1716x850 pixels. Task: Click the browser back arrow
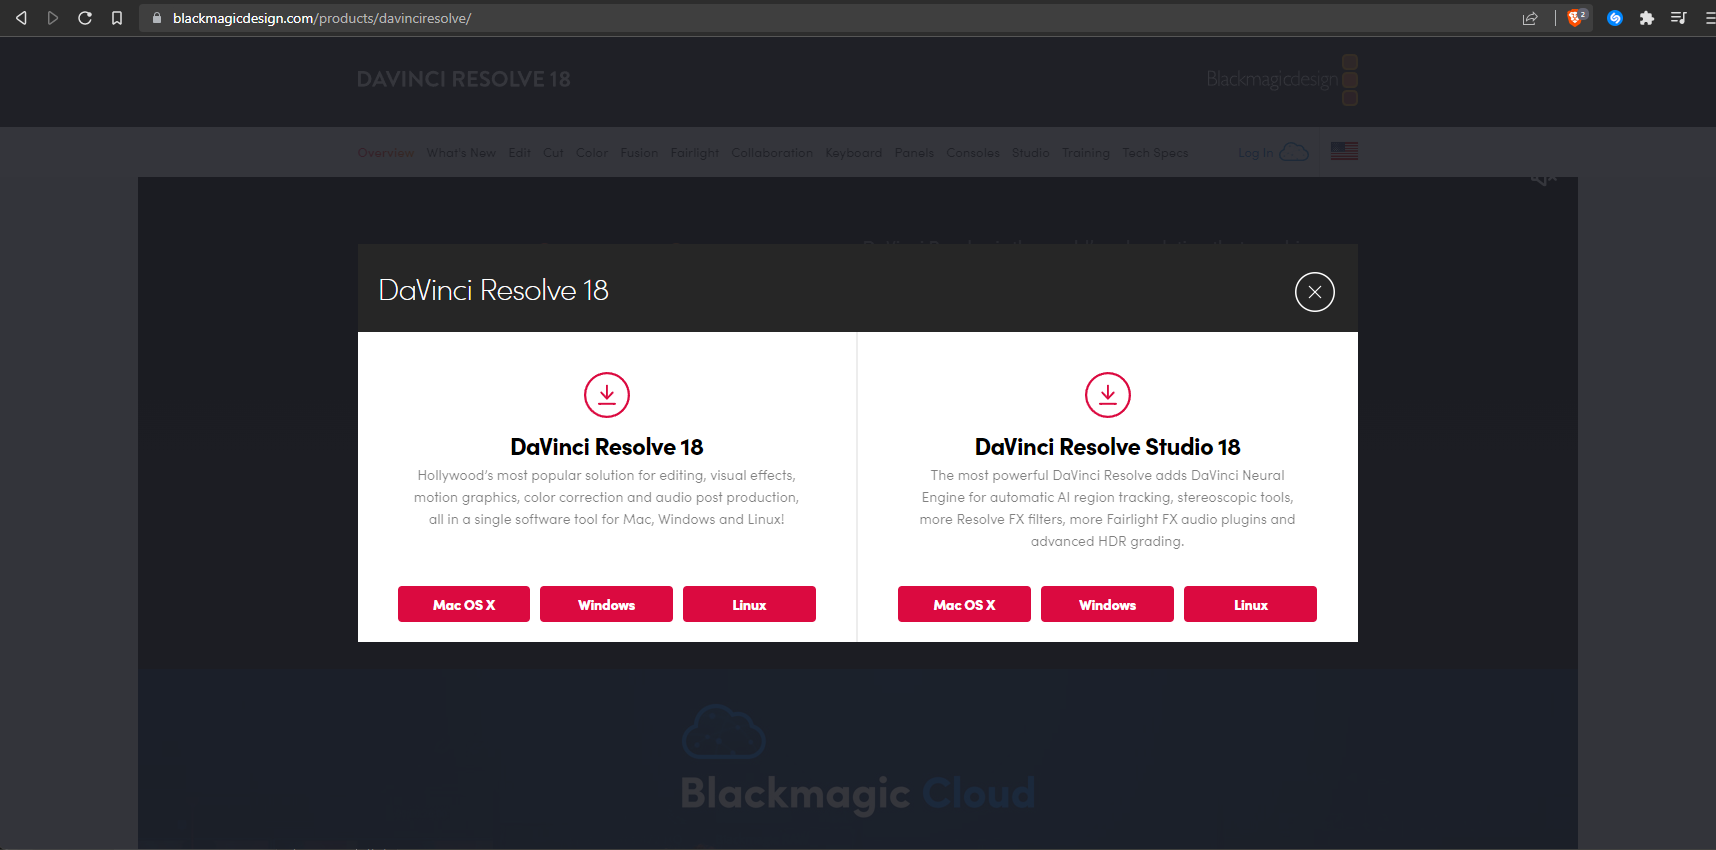[21, 18]
